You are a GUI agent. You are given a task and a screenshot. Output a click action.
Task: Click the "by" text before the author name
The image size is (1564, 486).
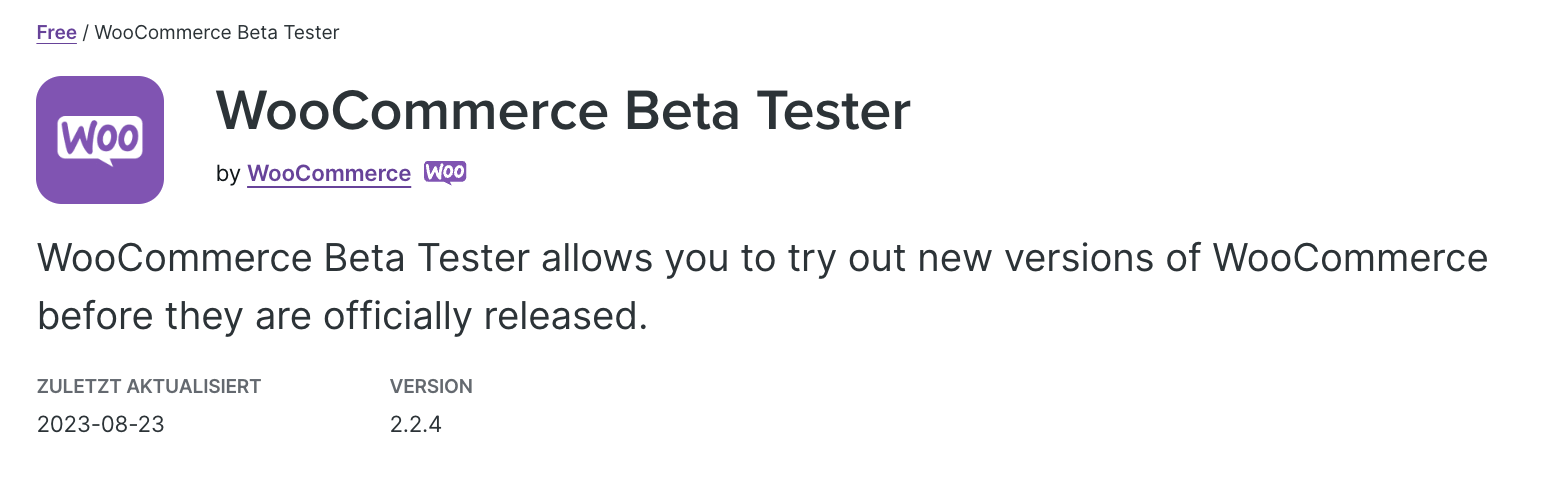coord(228,174)
